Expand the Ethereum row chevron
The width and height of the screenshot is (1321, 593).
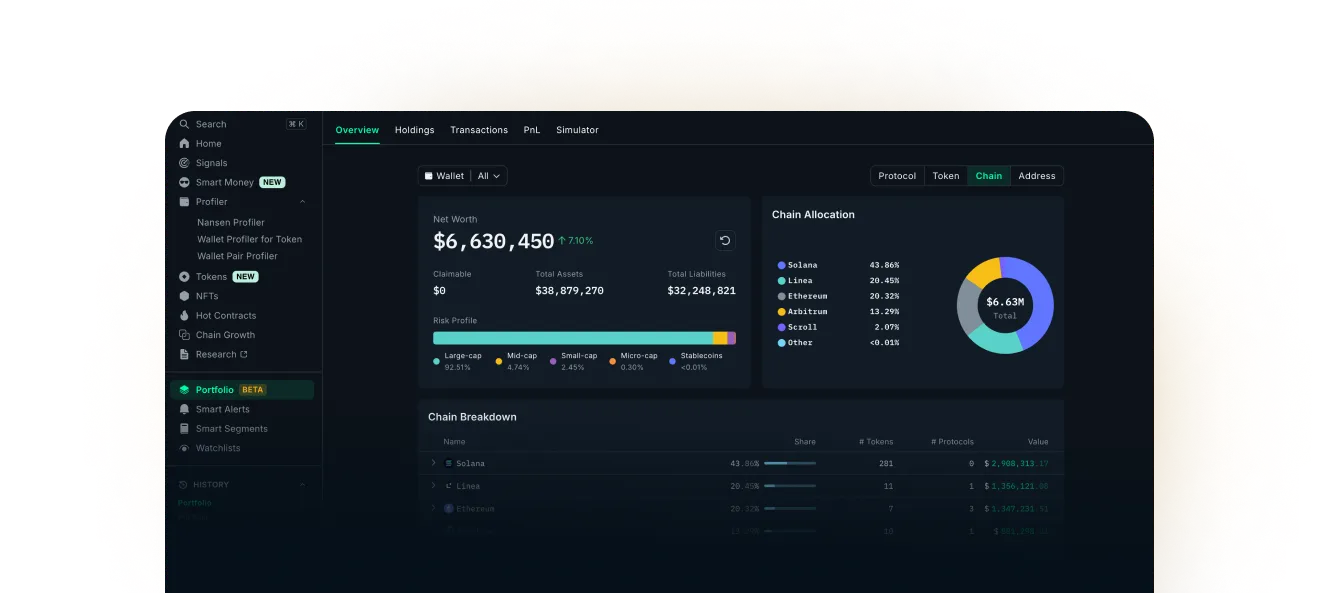coord(434,508)
